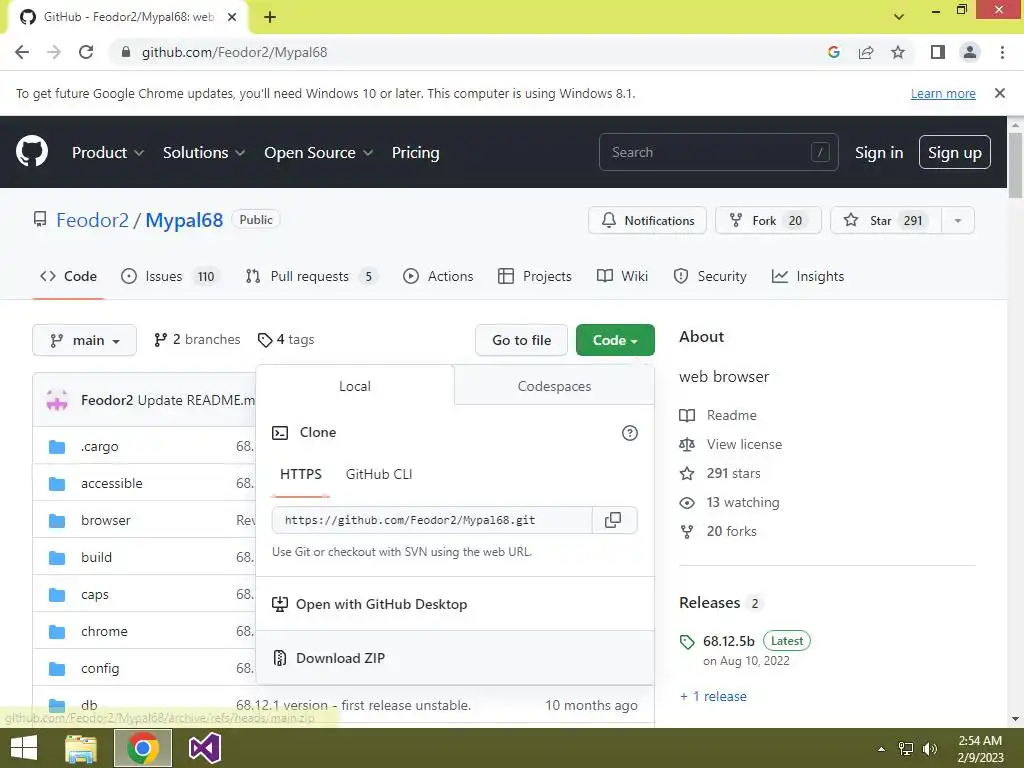Click the share page icon
The height and width of the screenshot is (768, 1024).
pyautogui.click(x=866, y=52)
